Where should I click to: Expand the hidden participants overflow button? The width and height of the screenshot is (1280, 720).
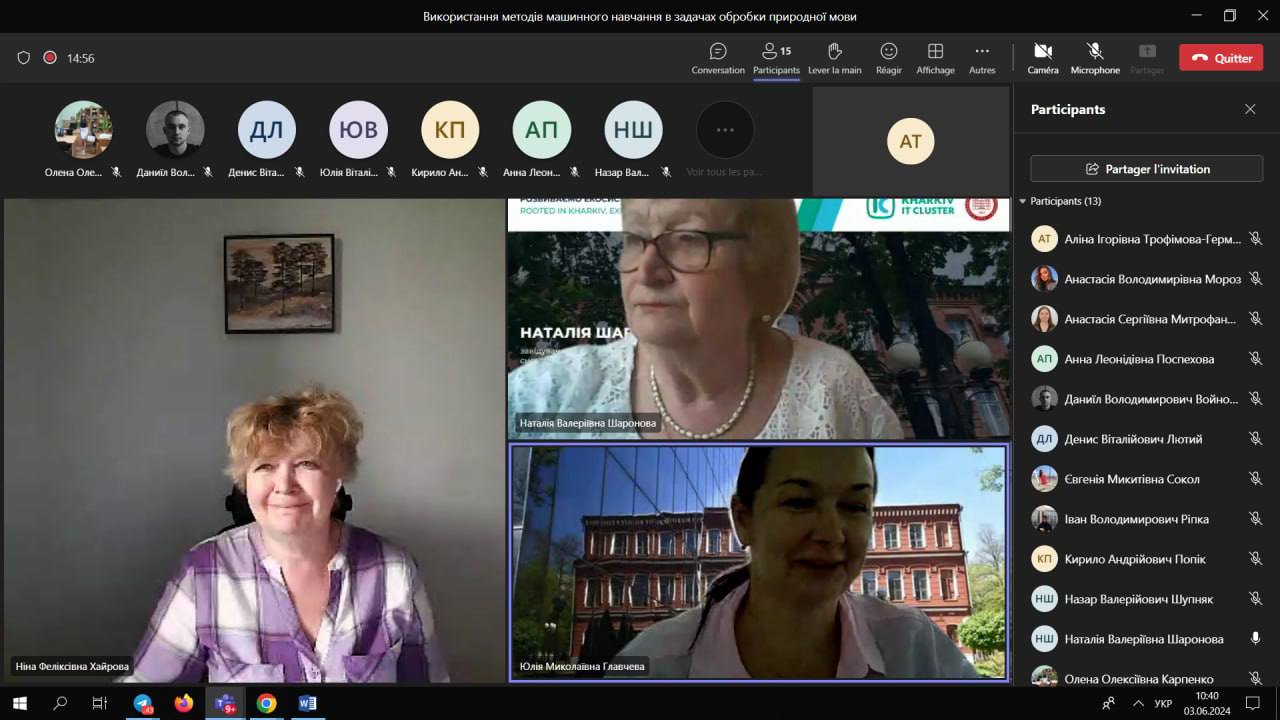(725, 130)
